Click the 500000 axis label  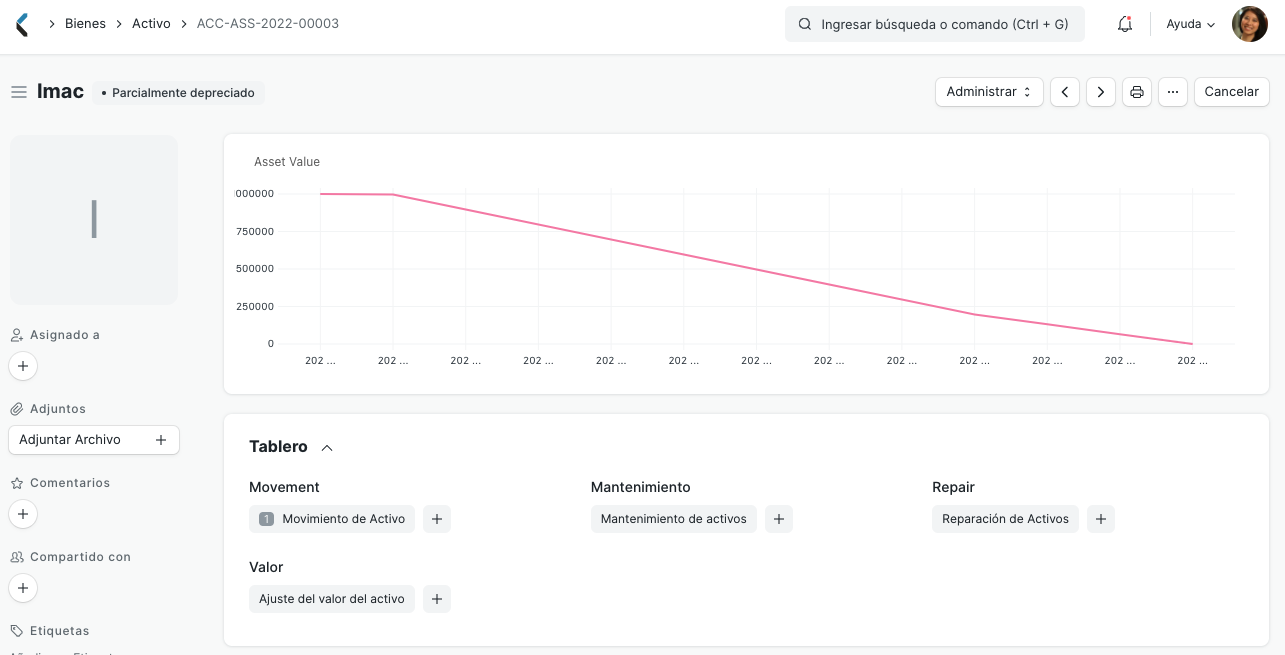255,269
